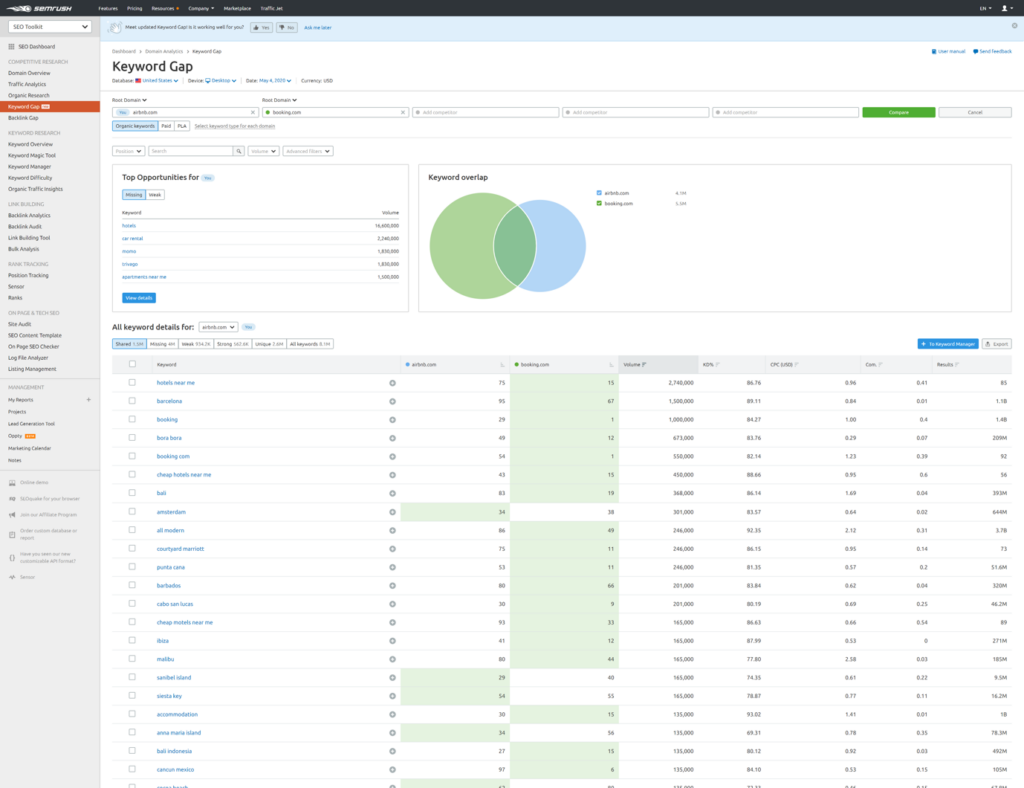
Task: Check the box for 'barcelona' row
Action: tap(132, 401)
